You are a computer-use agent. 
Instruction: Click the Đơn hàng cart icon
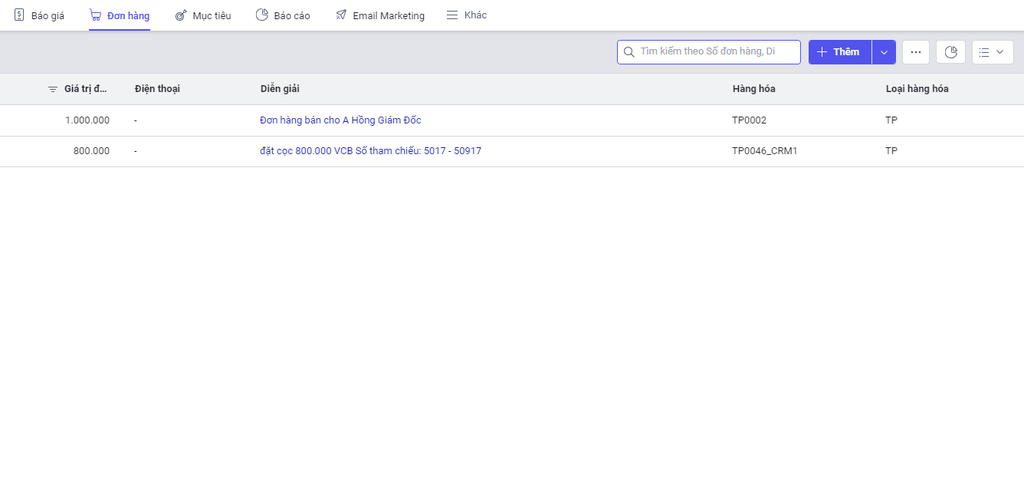(95, 16)
